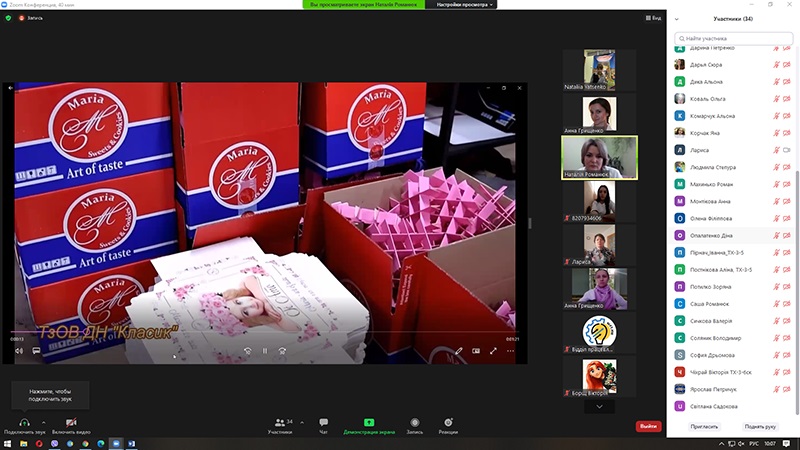Click the green encryption shield icon
Image resolution: width=800 pixels, height=450 pixels.
tap(8, 18)
